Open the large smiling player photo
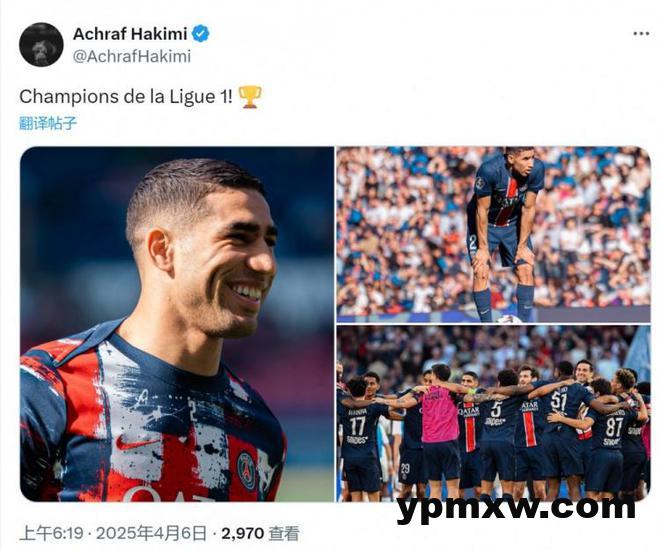This screenshot has width=660, height=550. pos(177,324)
